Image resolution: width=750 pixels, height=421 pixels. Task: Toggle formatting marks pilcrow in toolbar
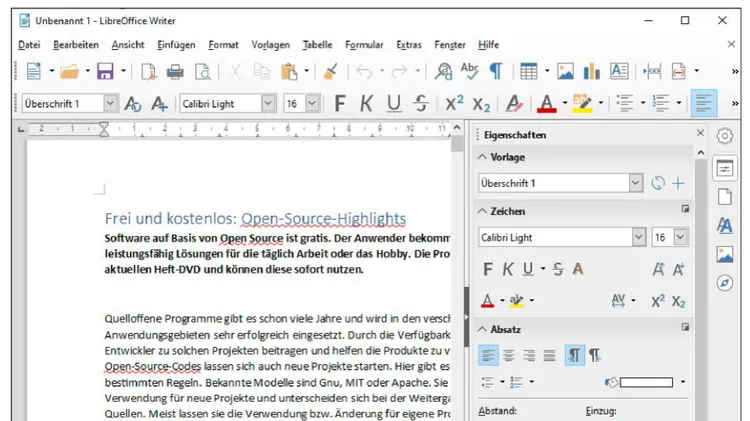496,71
